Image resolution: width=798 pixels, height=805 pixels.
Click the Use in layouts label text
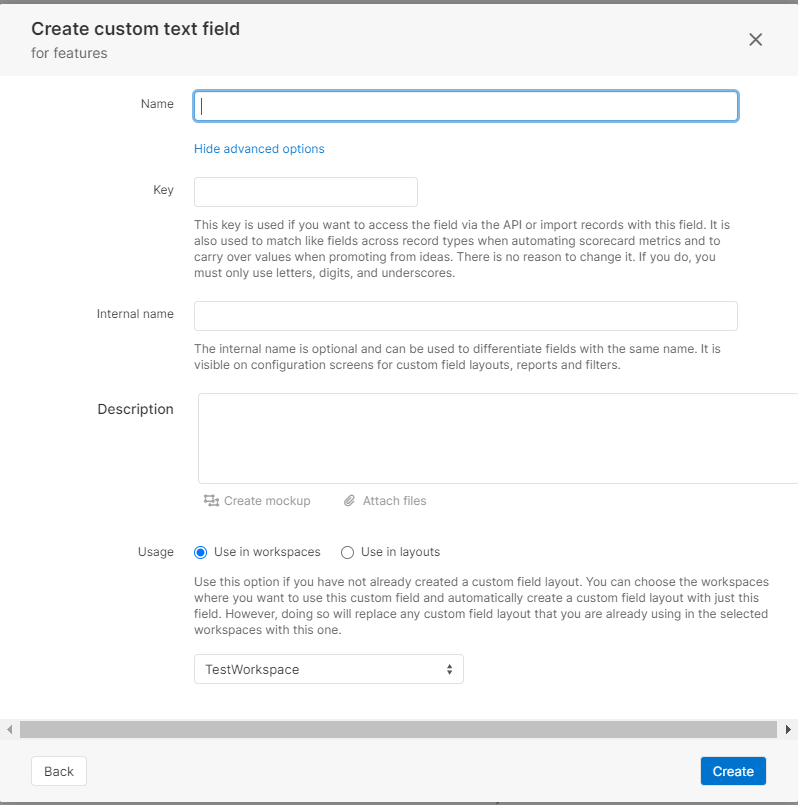(x=400, y=552)
